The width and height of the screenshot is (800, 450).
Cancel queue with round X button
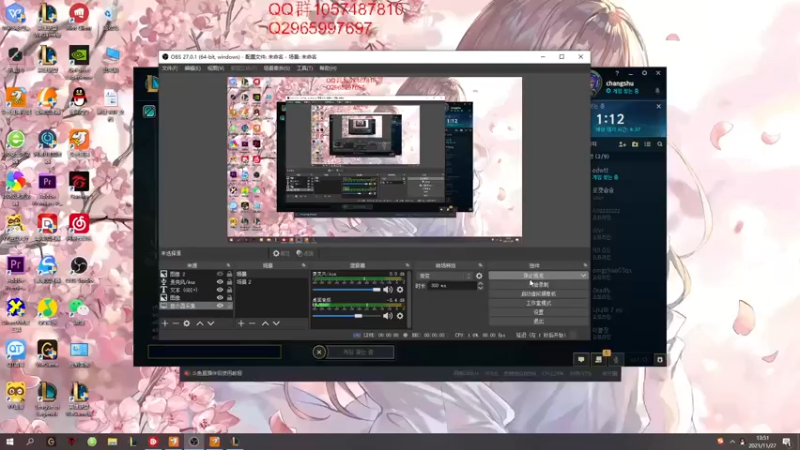pyautogui.click(x=319, y=352)
